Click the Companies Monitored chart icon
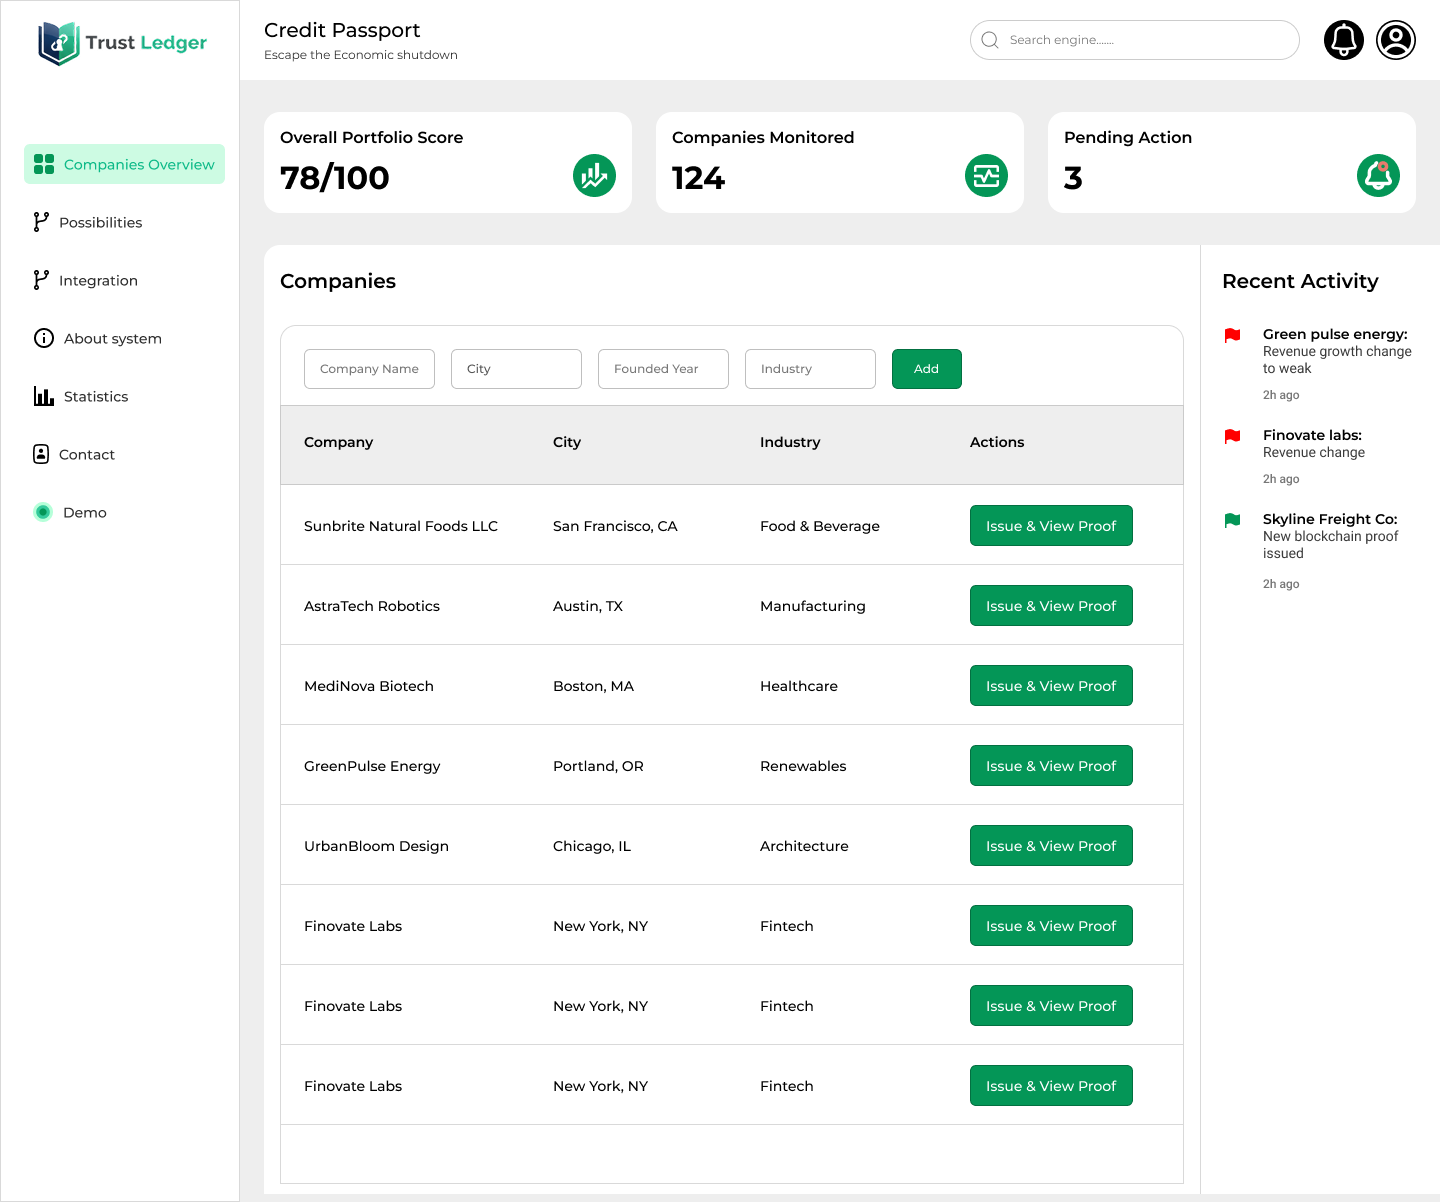The width and height of the screenshot is (1440, 1202). (986, 175)
